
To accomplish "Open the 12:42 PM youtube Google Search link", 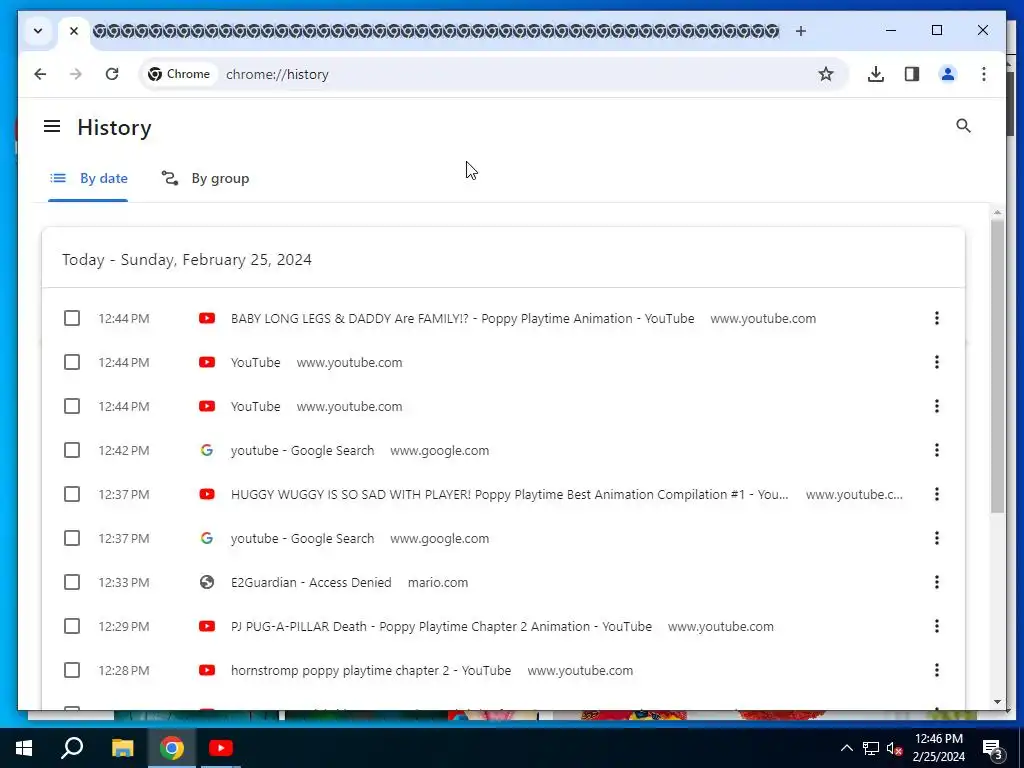I will tap(302, 450).
